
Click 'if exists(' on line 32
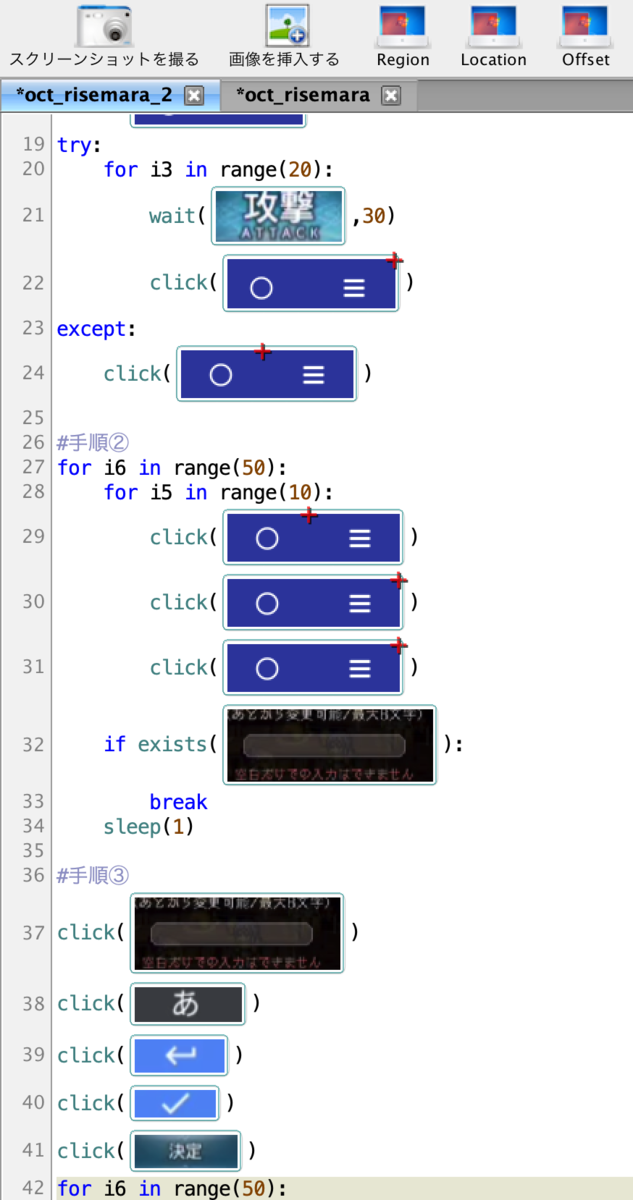160,745
